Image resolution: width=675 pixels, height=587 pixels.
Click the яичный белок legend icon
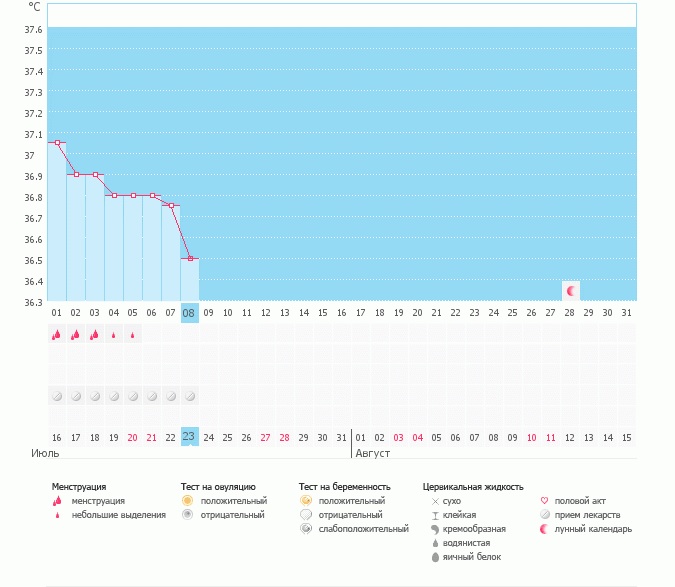tap(435, 556)
